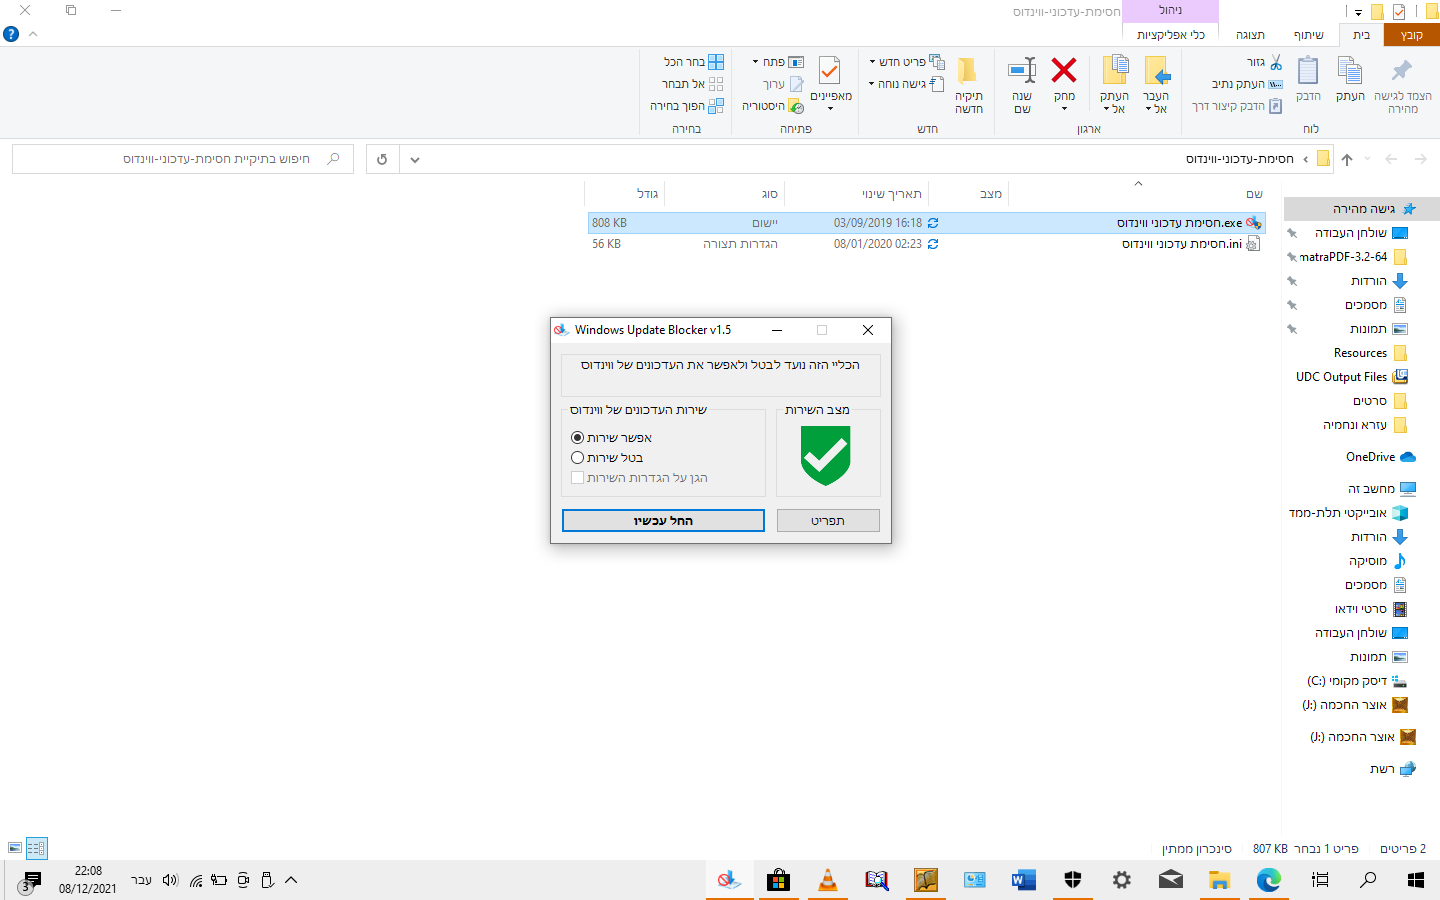Click the Menu (תפריט) button
Image resolution: width=1440 pixels, height=900 pixels.
pos(828,521)
